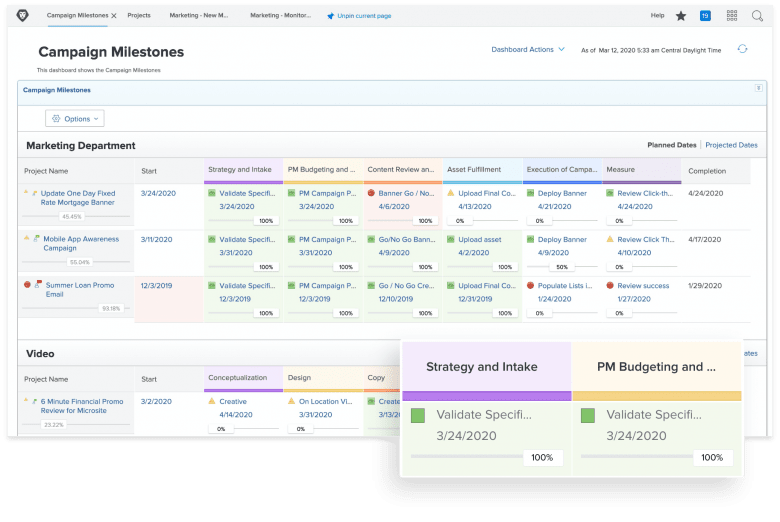The height and width of the screenshot is (522, 780).
Task: Click the Execution of Campa... column header
Action: pos(562,171)
